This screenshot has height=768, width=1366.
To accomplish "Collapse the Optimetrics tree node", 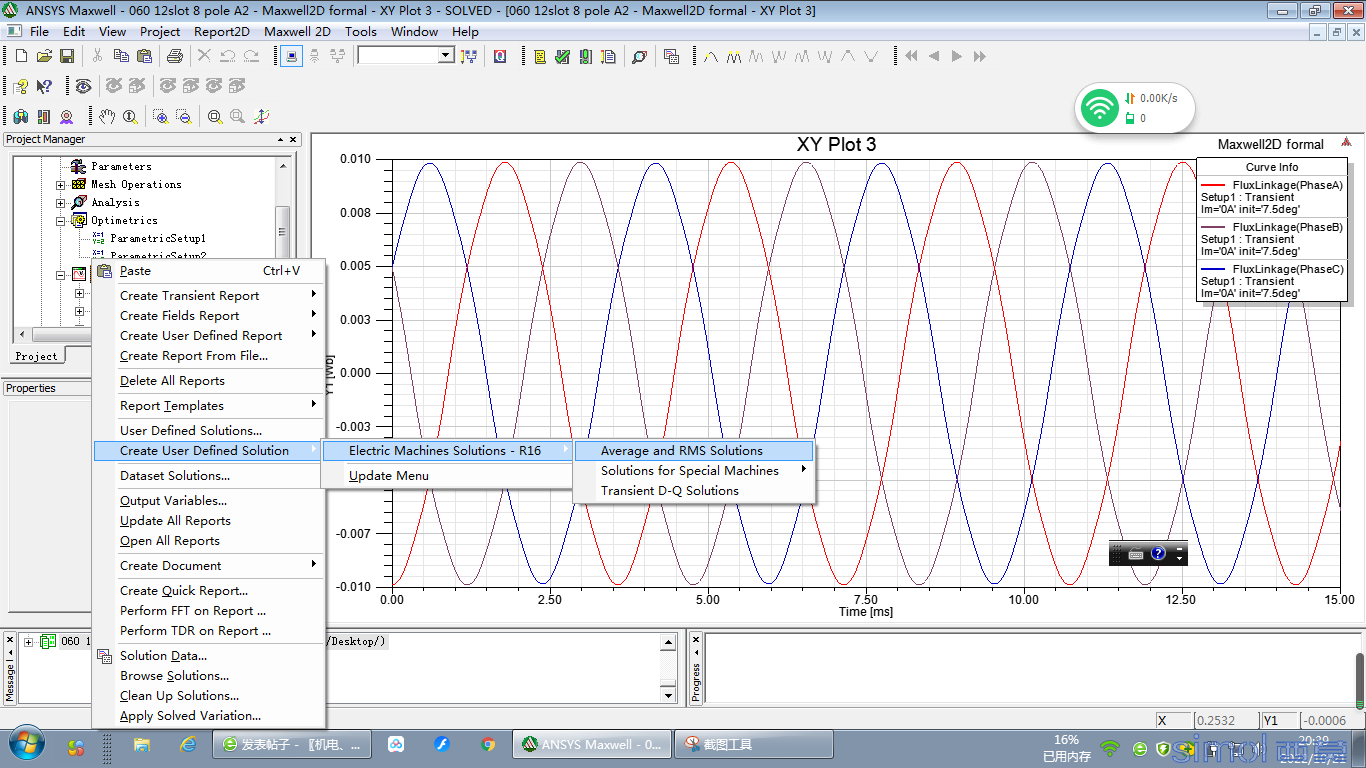I will (x=61, y=221).
